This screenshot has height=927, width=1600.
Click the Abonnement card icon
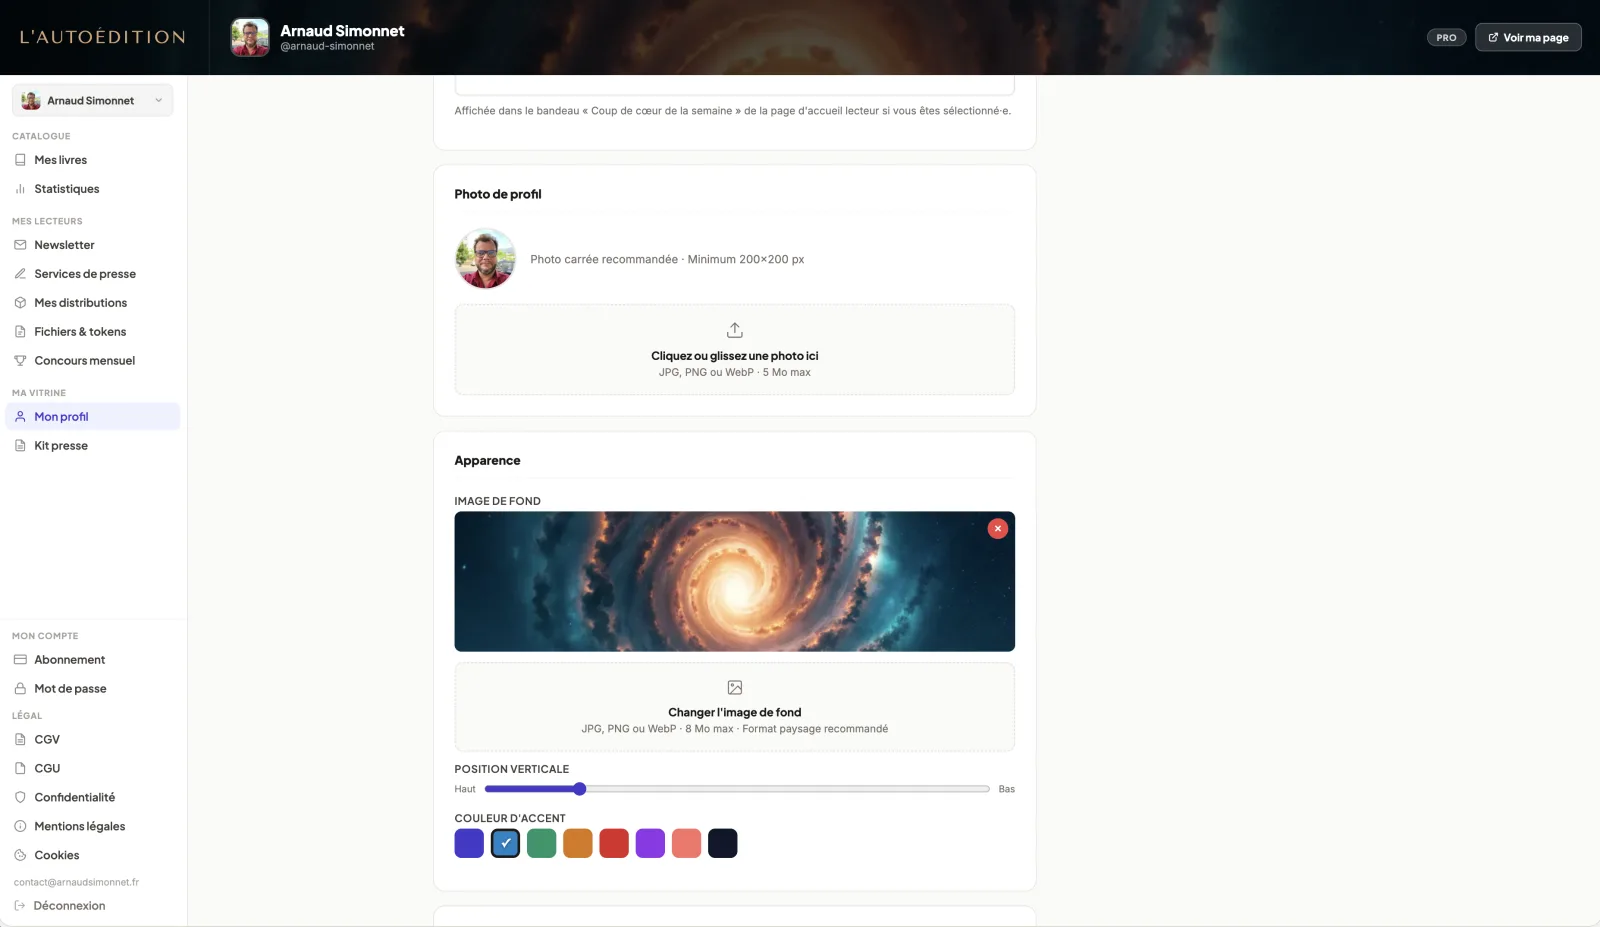click(20, 660)
